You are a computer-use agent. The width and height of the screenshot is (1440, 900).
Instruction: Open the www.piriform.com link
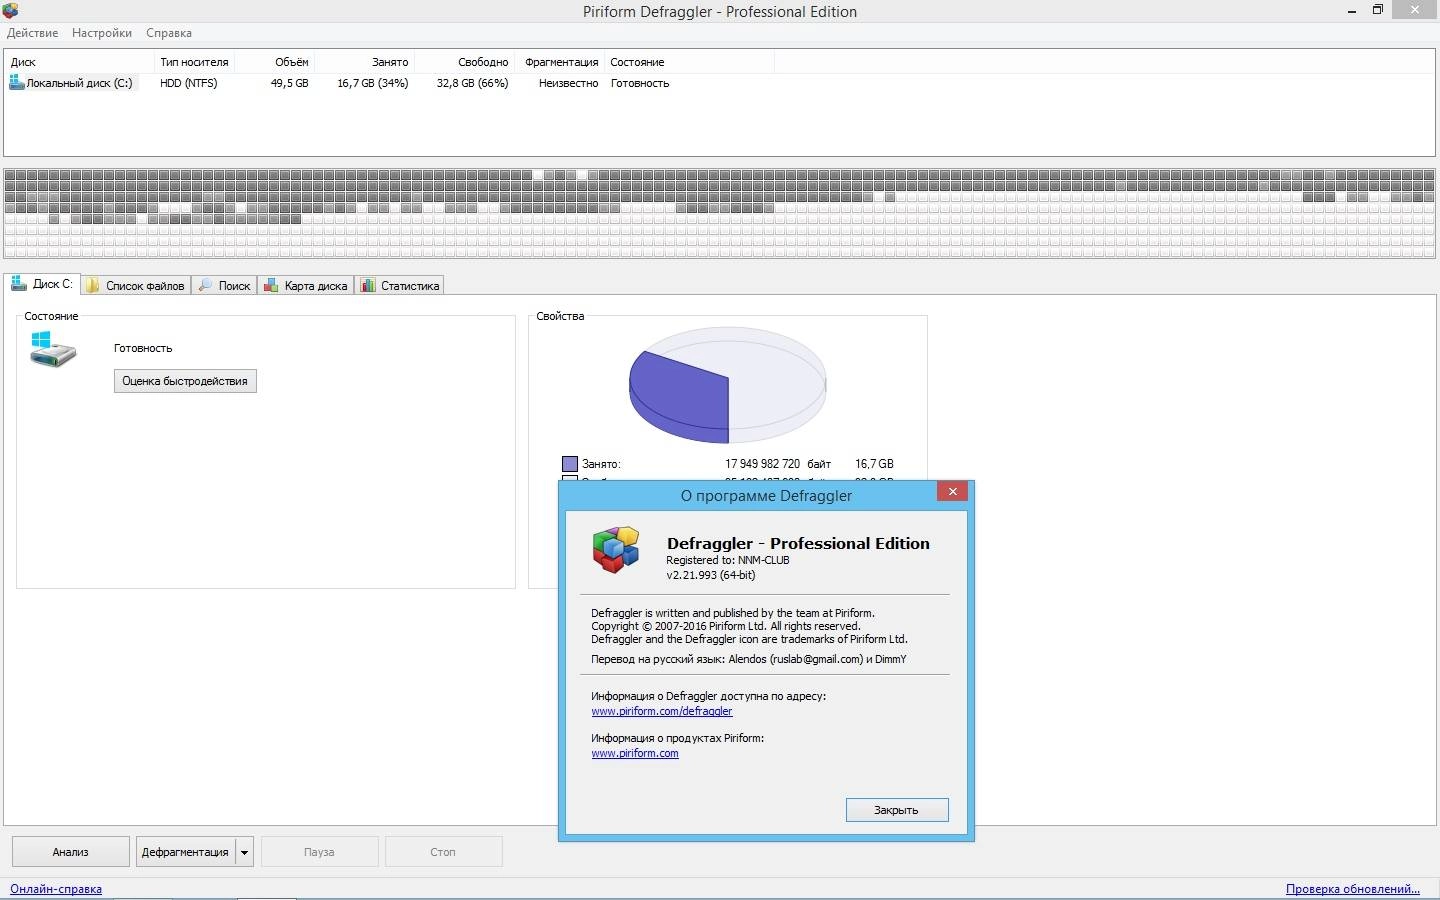pyautogui.click(x=634, y=753)
